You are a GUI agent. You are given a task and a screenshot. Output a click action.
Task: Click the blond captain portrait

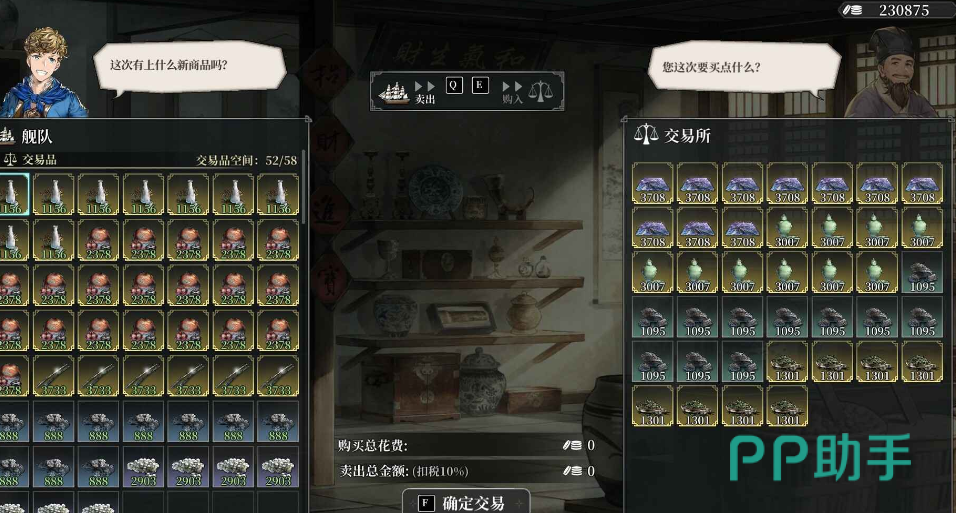click(x=44, y=72)
